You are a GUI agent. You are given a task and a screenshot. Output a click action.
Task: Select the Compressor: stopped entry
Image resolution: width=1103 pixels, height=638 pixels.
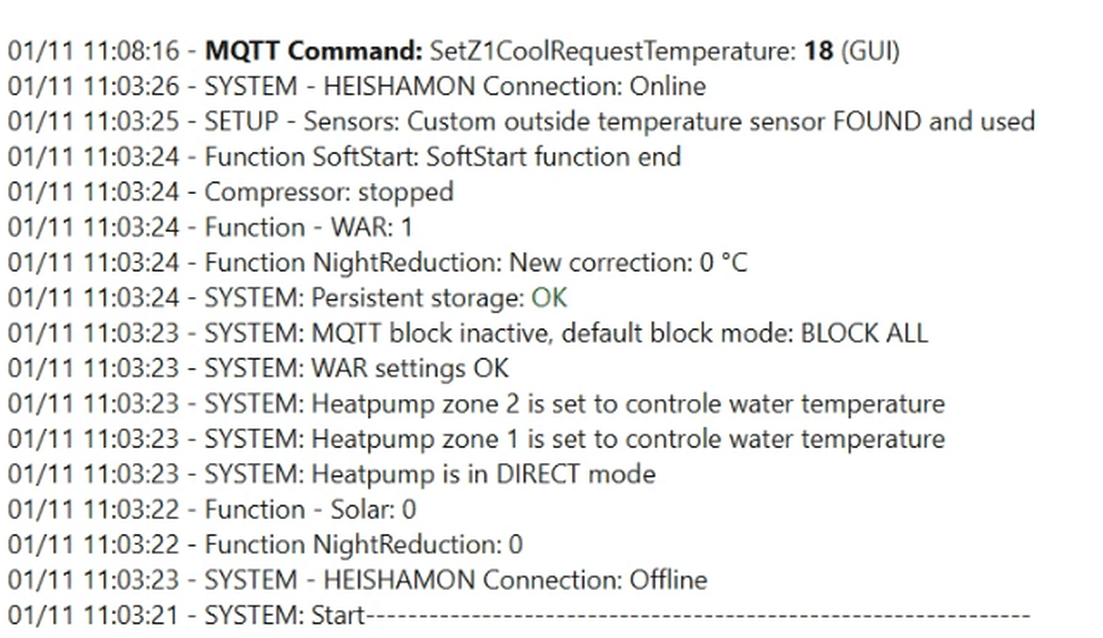(231, 192)
